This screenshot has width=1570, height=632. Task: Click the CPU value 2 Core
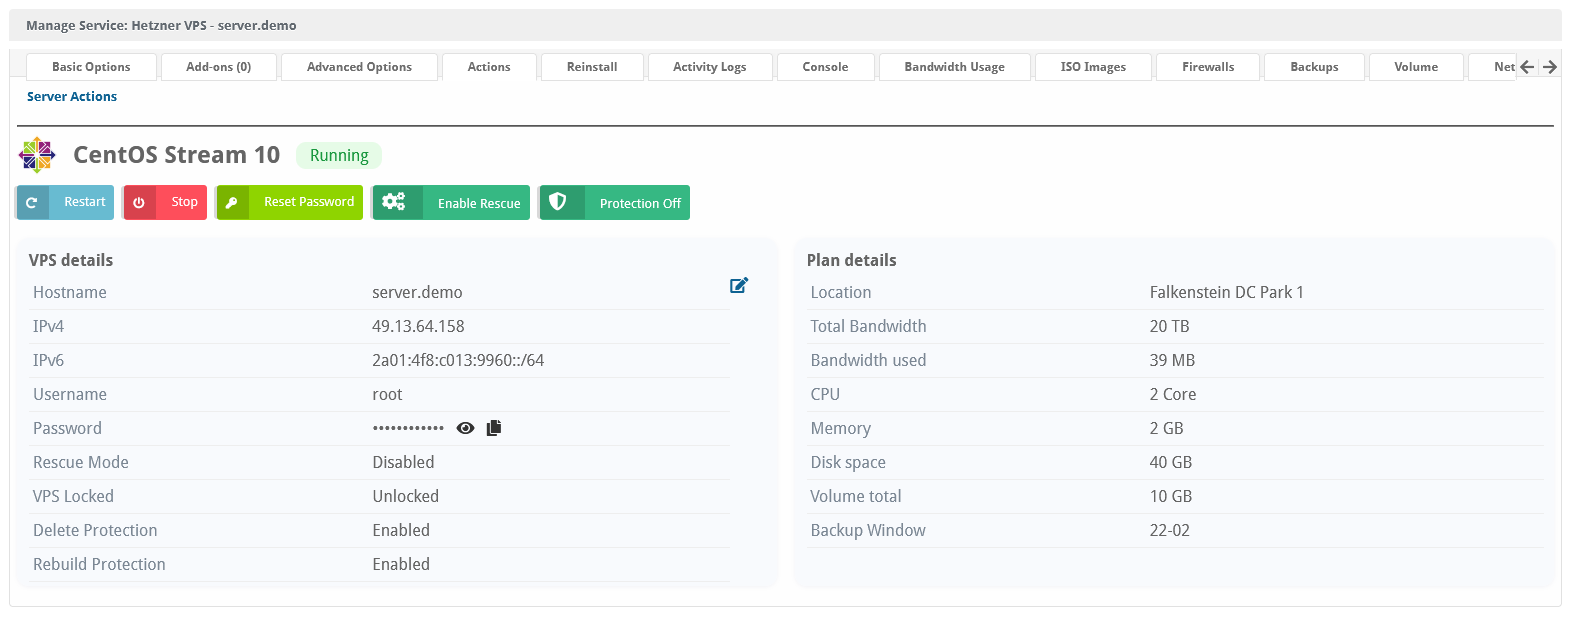click(1173, 394)
